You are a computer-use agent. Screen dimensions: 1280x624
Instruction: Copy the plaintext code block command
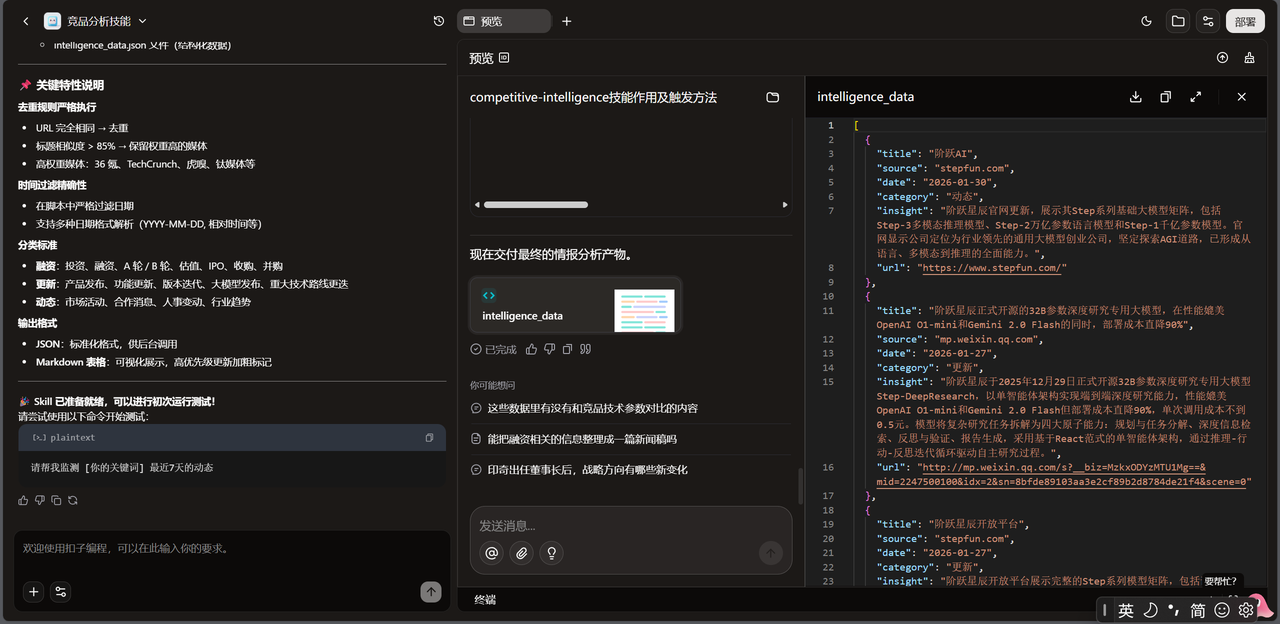click(429, 438)
